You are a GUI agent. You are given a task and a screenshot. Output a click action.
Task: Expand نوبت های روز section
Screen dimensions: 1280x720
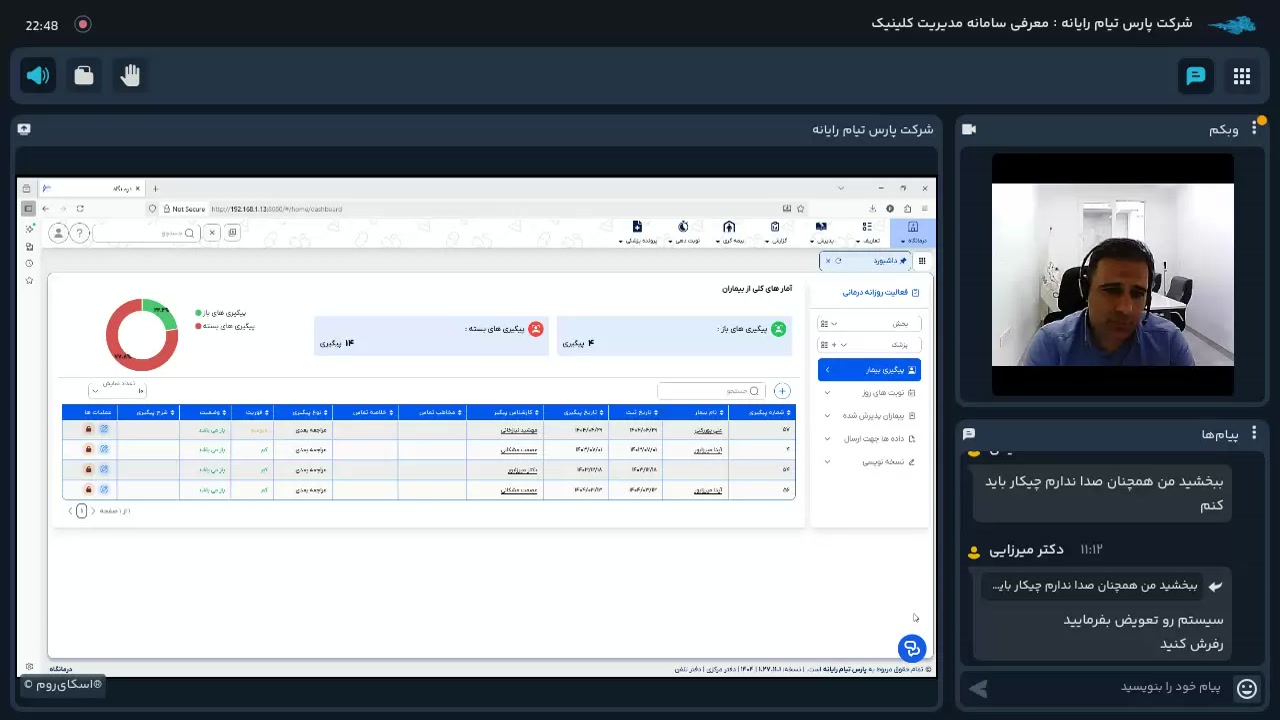tap(869, 393)
